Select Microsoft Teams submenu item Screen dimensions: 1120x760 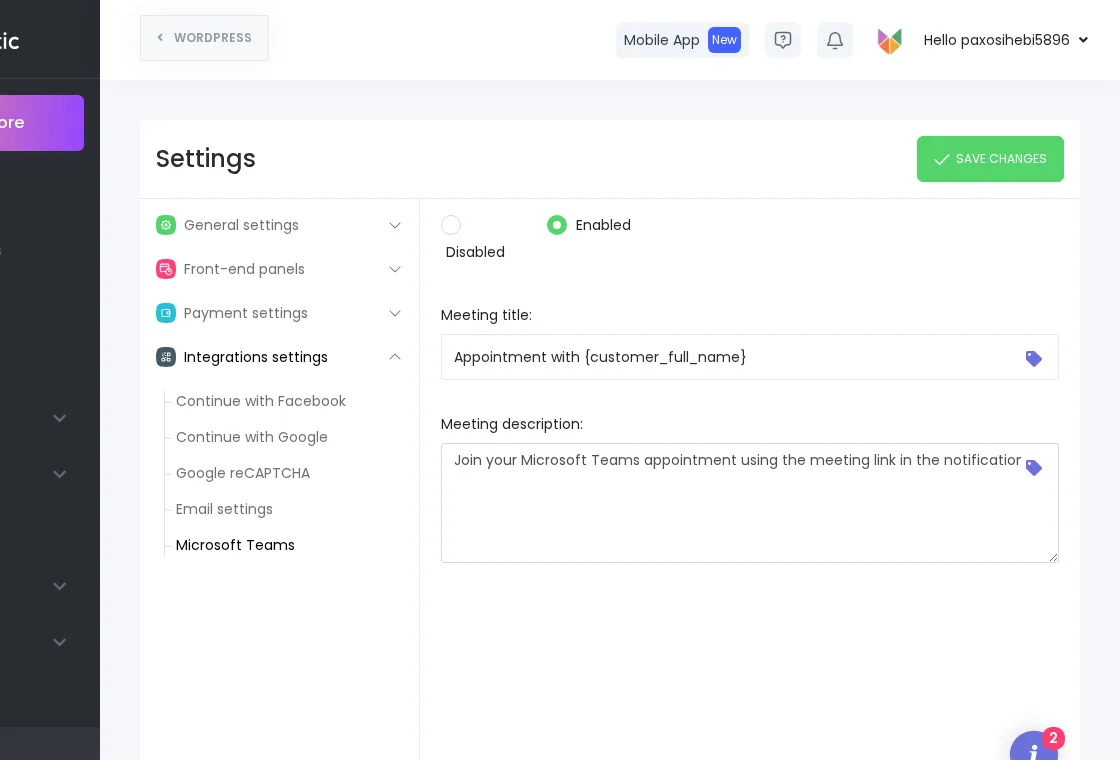click(x=235, y=545)
